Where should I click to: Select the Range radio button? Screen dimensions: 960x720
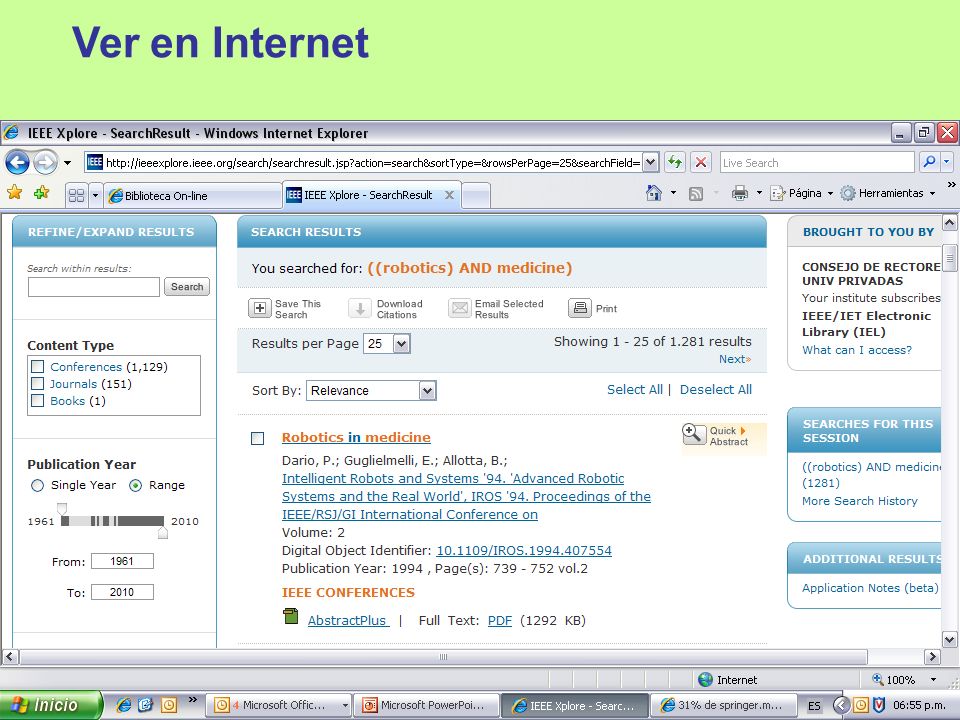[135, 486]
